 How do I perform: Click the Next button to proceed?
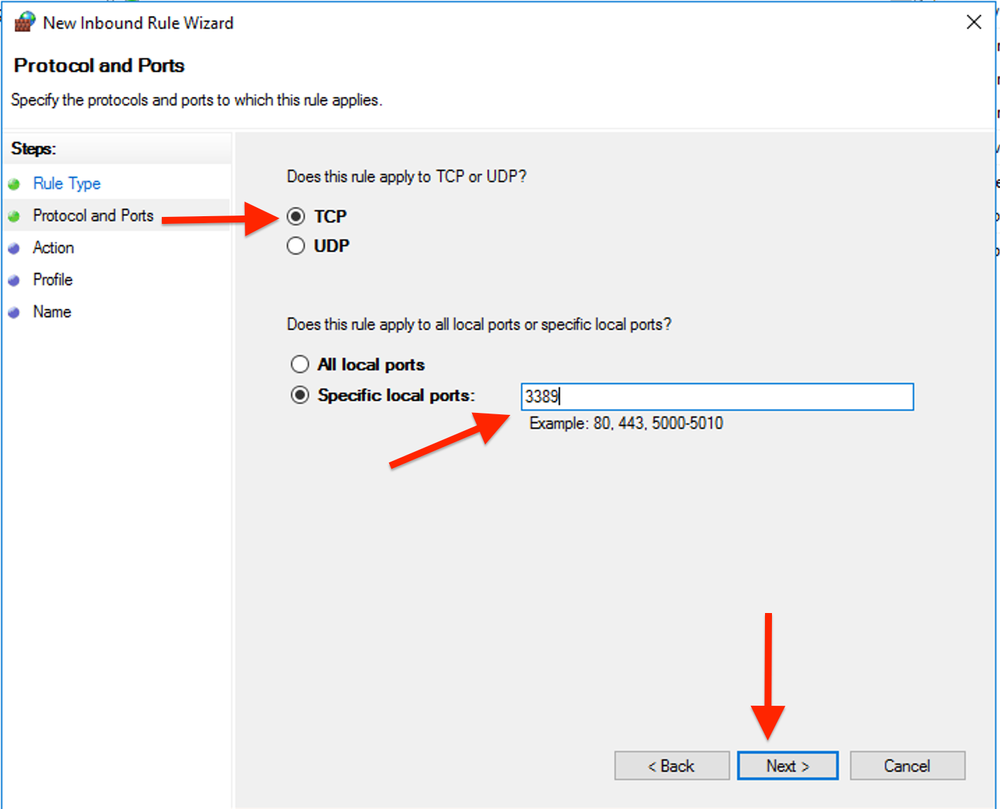click(x=787, y=765)
